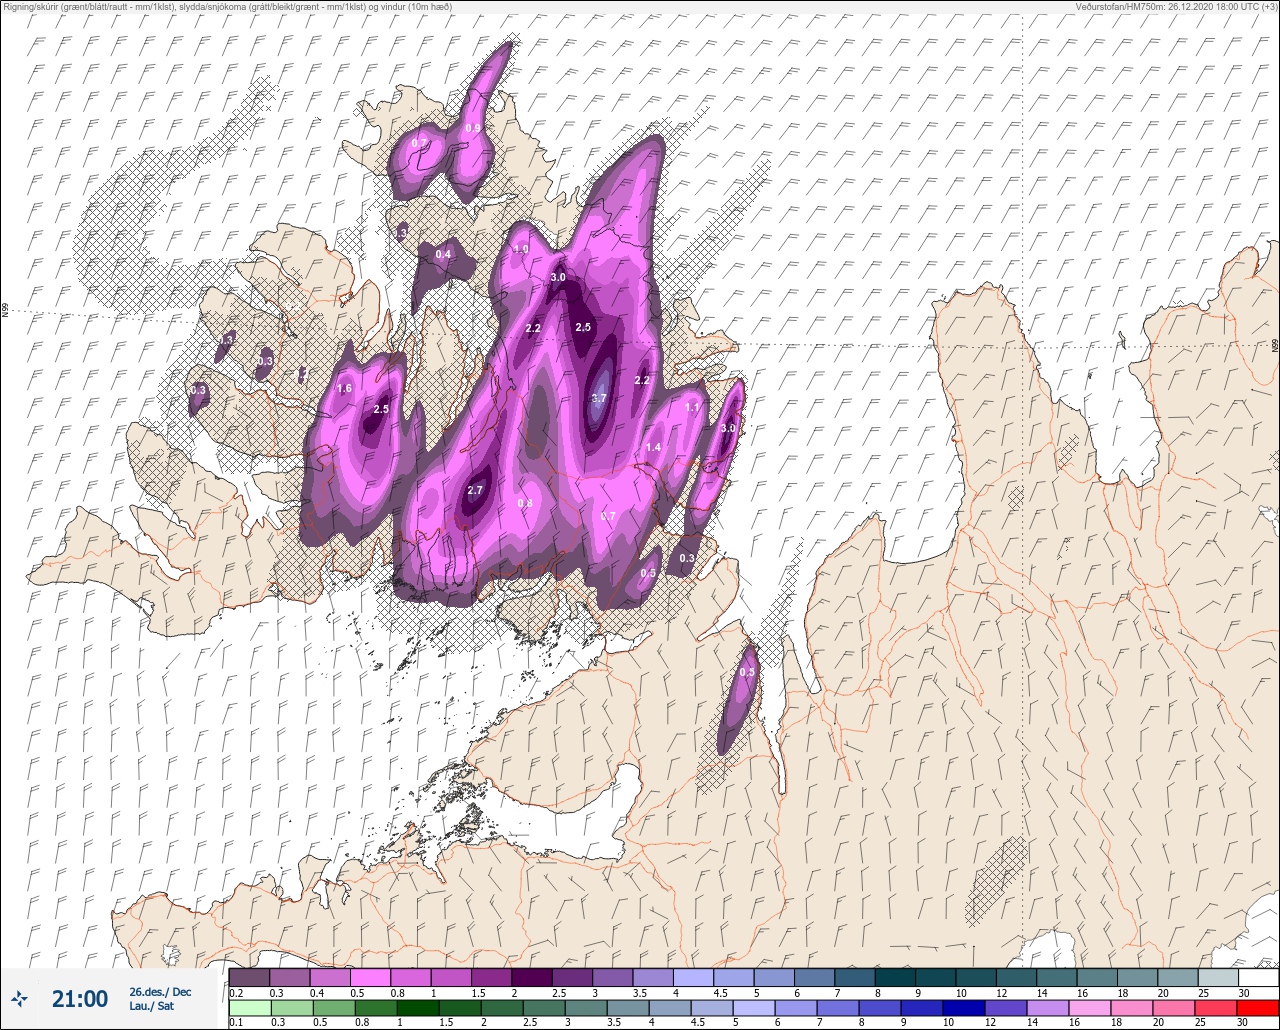Click the '26.des./ Dec' date text
Image resolution: width=1280 pixels, height=1030 pixels.
pos(160,991)
